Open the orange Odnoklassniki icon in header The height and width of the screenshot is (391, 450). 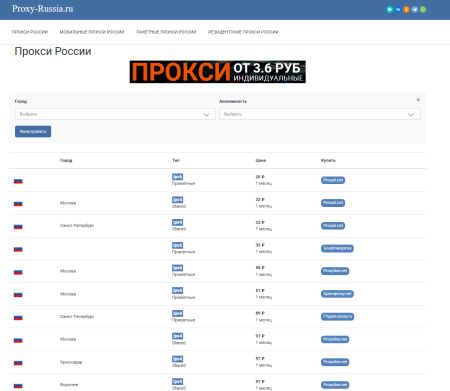point(406,9)
